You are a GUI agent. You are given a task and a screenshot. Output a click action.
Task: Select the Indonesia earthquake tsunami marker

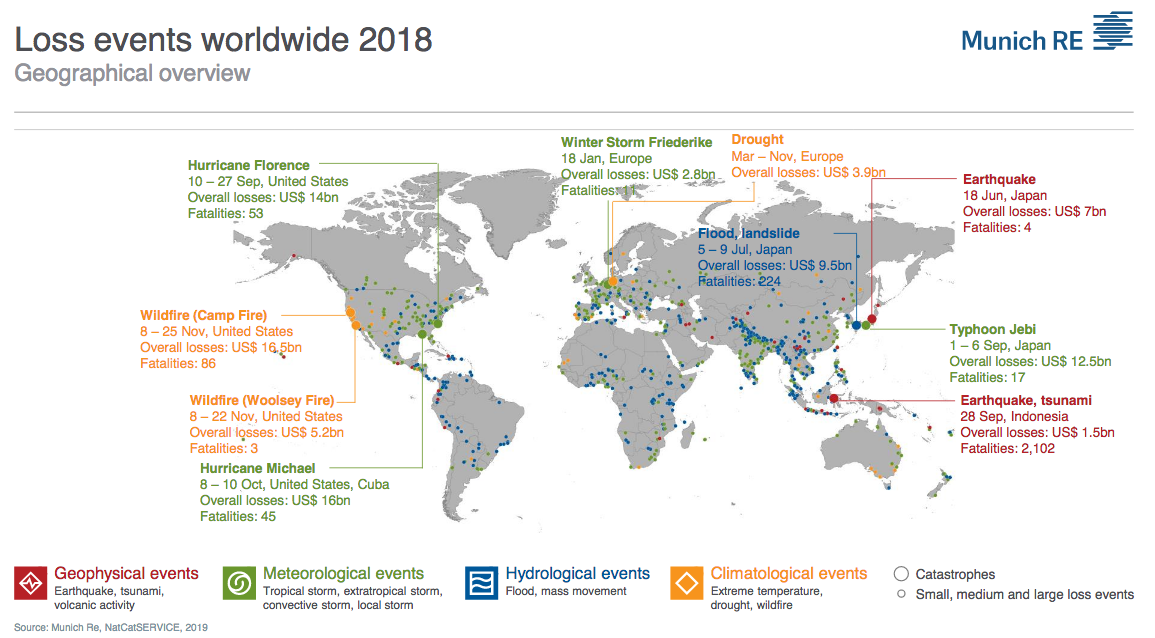[833, 399]
